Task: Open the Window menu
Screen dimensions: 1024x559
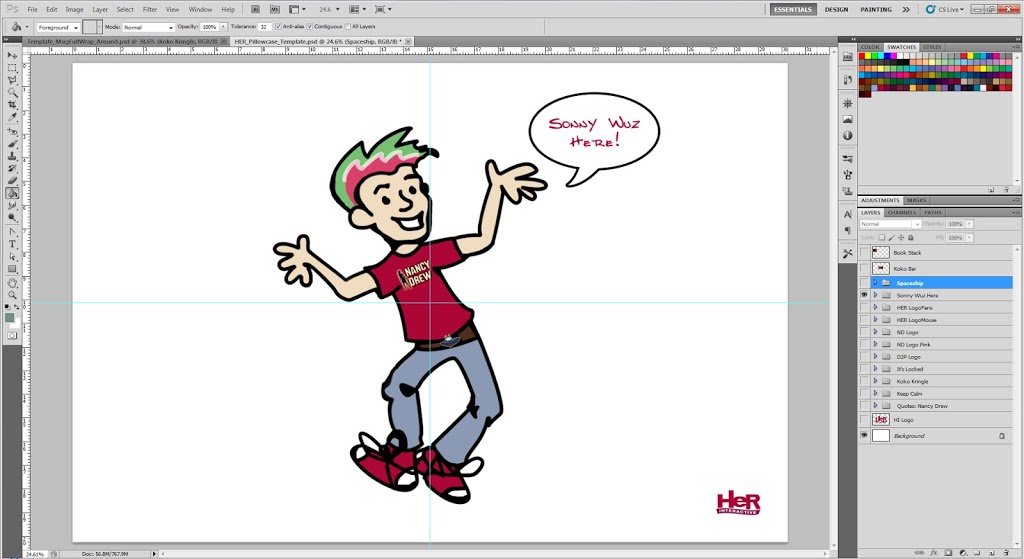Action: [200, 10]
